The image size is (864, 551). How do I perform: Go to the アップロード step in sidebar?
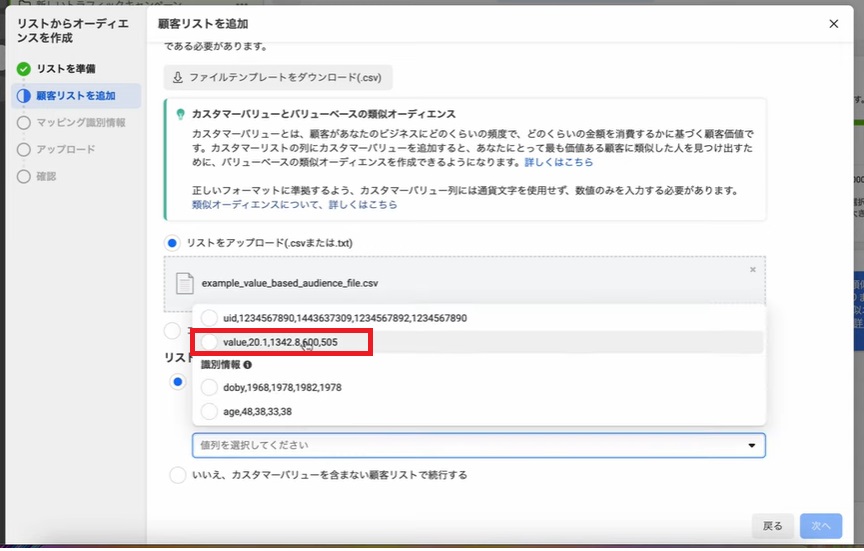(x=66, y=150)
